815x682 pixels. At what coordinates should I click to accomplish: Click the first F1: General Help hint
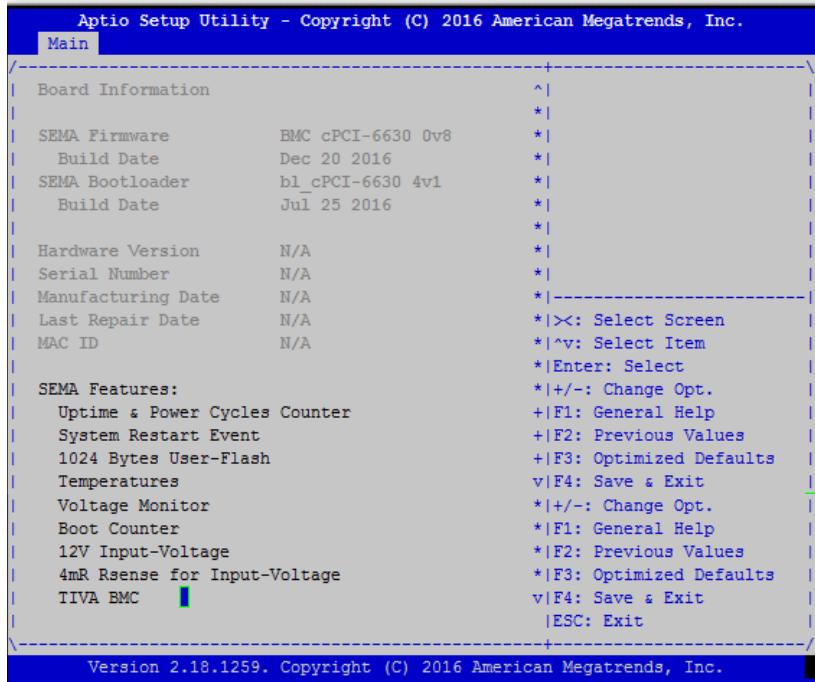(x=634, y=413)
